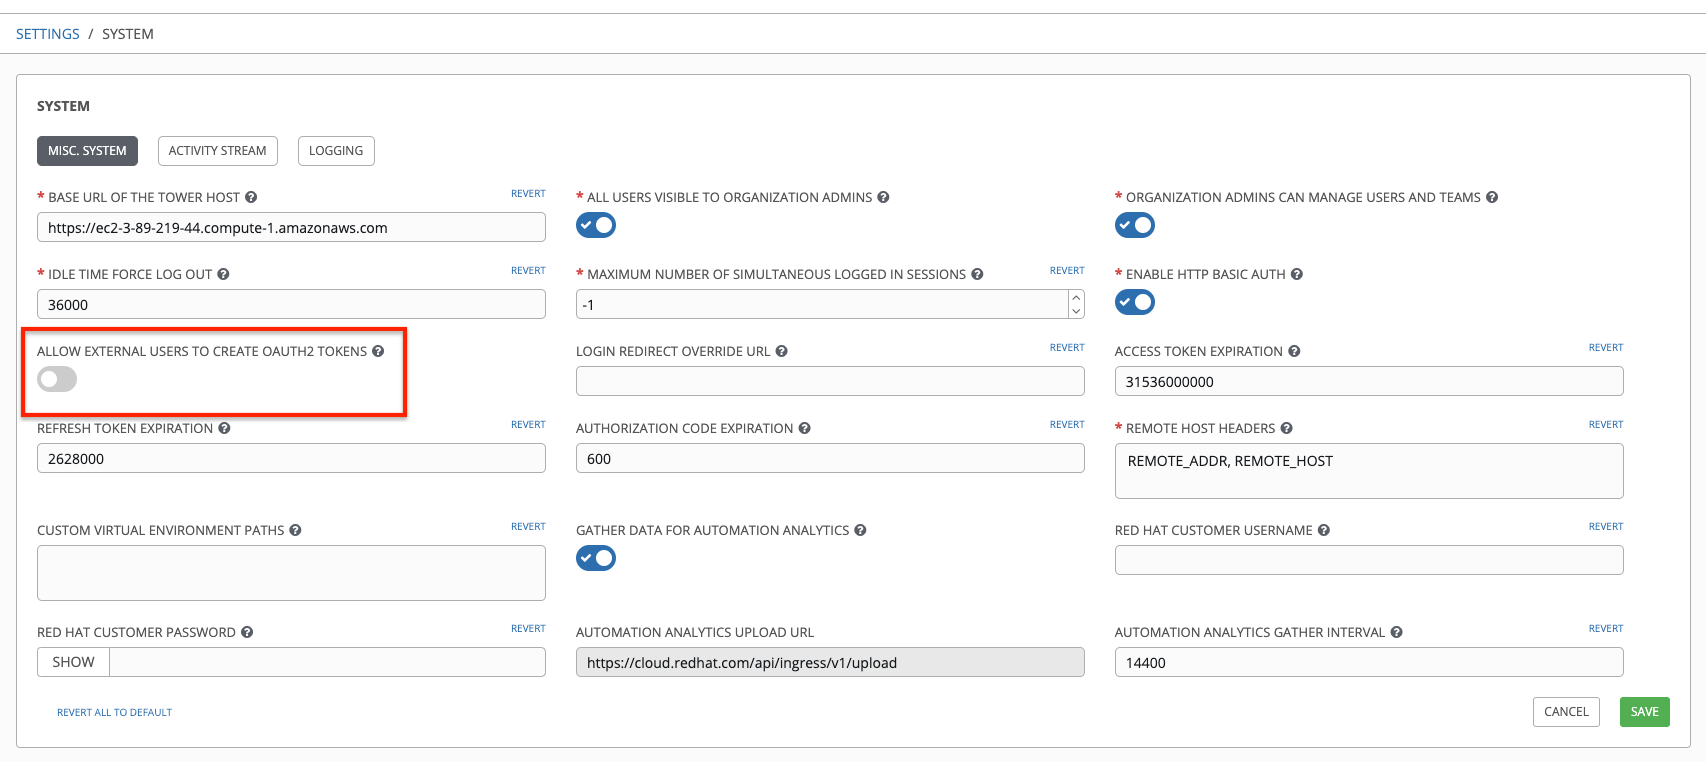Open help tooltip for Allow External Users OAuth2 Tokens
The width and height of the screenshot is (1706, 762).
point(378,351)
